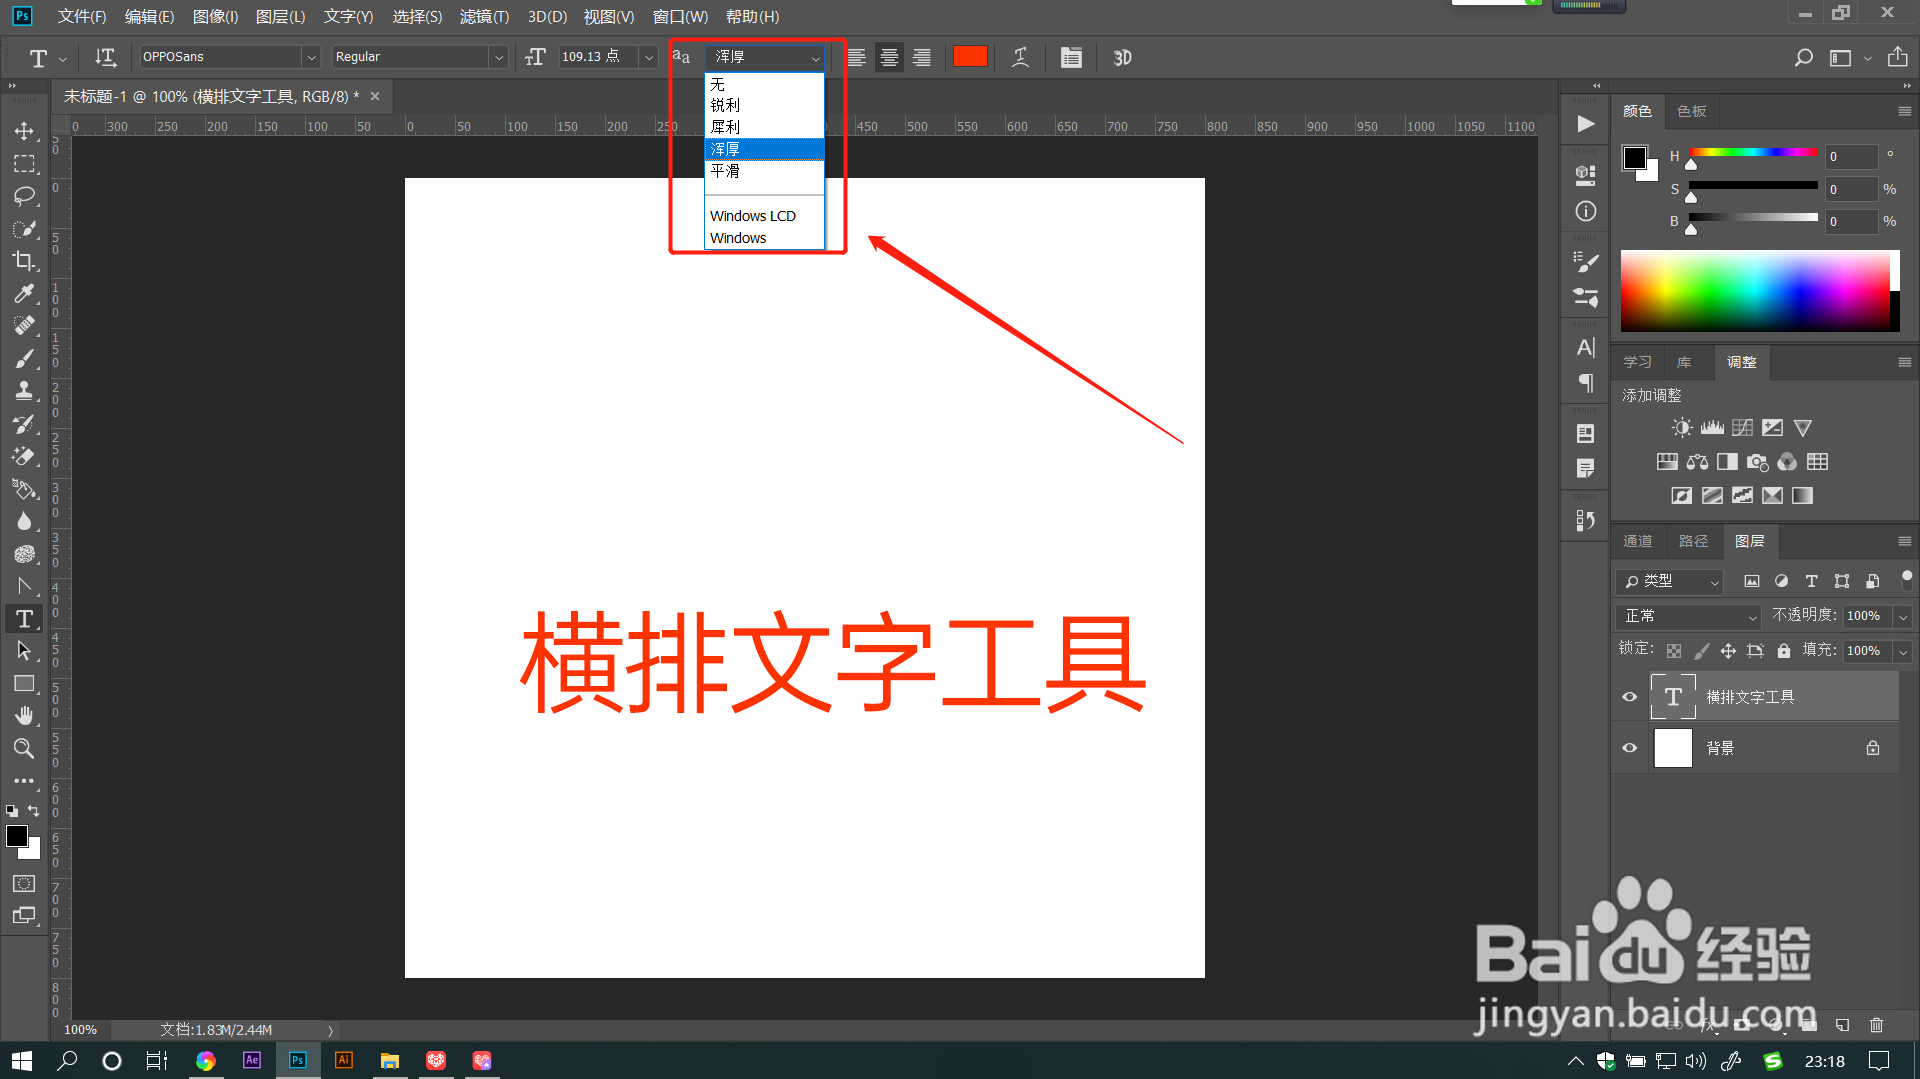Open the layer filter 类型 dropdown
Image resolution: width=1920 pixels, height=1079 pixels.
[x=1669, y=581]
